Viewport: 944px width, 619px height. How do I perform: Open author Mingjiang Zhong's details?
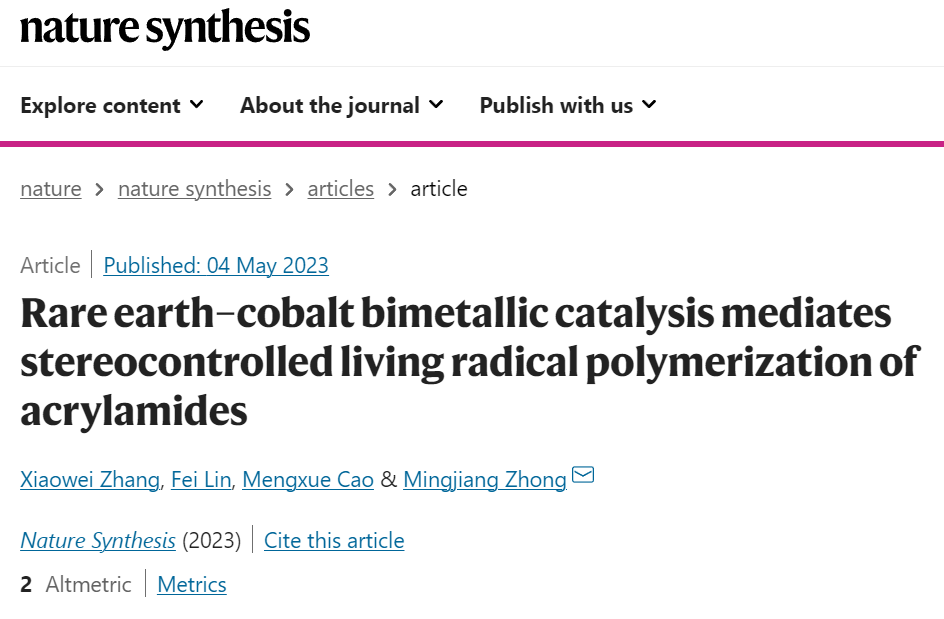(485, 480)
